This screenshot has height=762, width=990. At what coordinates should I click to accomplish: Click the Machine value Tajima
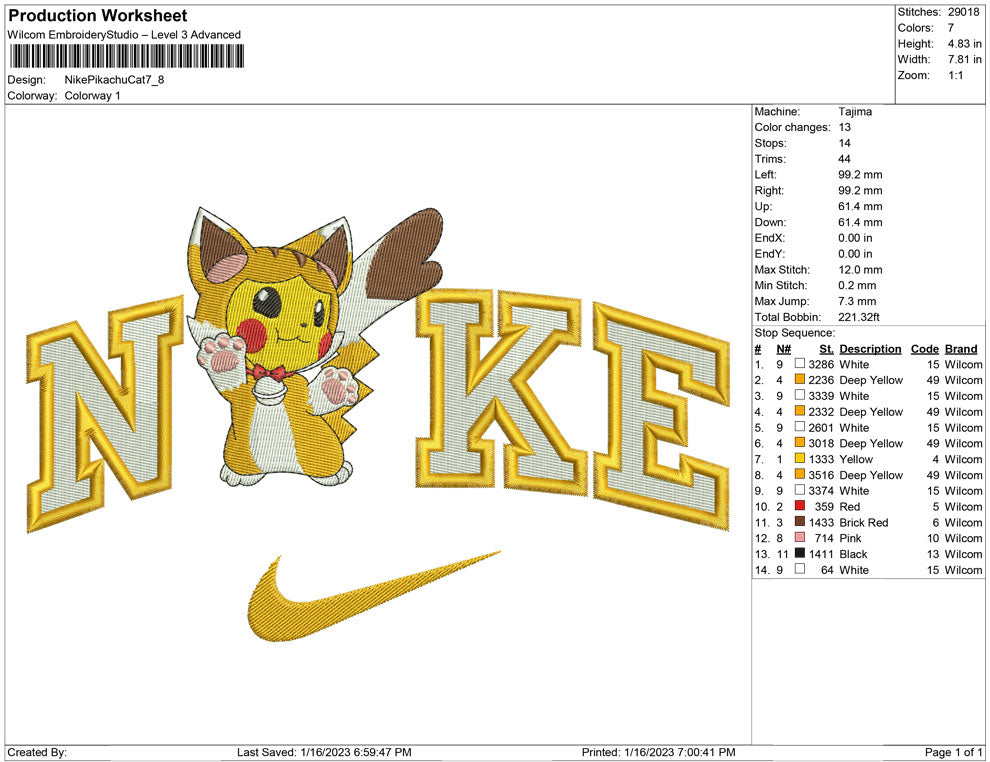click(x=855, y=111)
